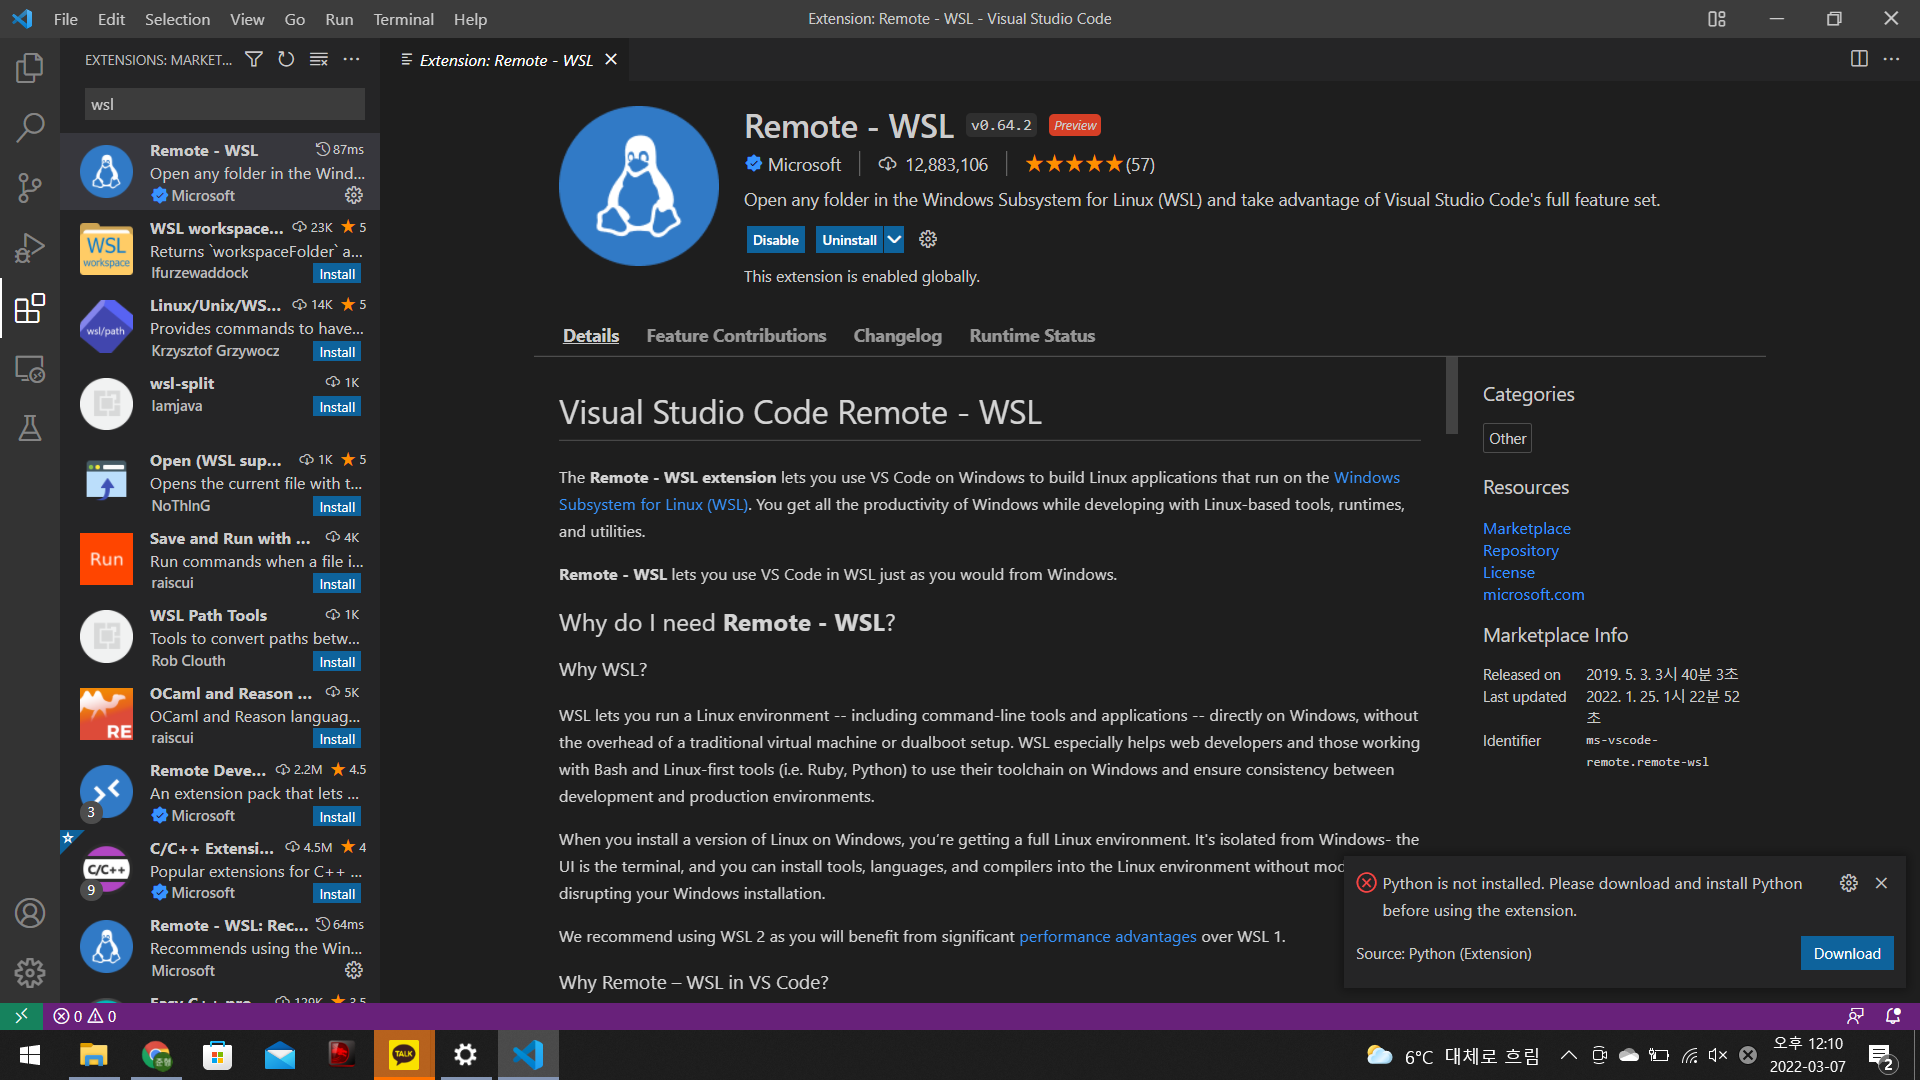Screen dimensions: 1920x1080
Task: Click the remote window status bar indicator
Action: pyautogui.click(x=21, y=1016)
